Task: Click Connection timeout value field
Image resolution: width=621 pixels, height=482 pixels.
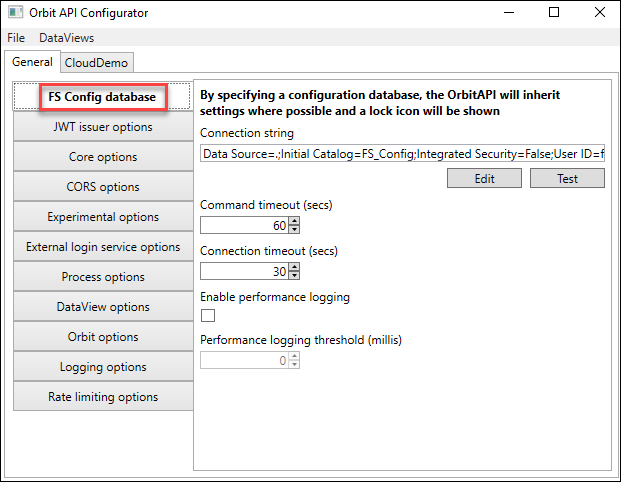Action: [x=244, y=271]
